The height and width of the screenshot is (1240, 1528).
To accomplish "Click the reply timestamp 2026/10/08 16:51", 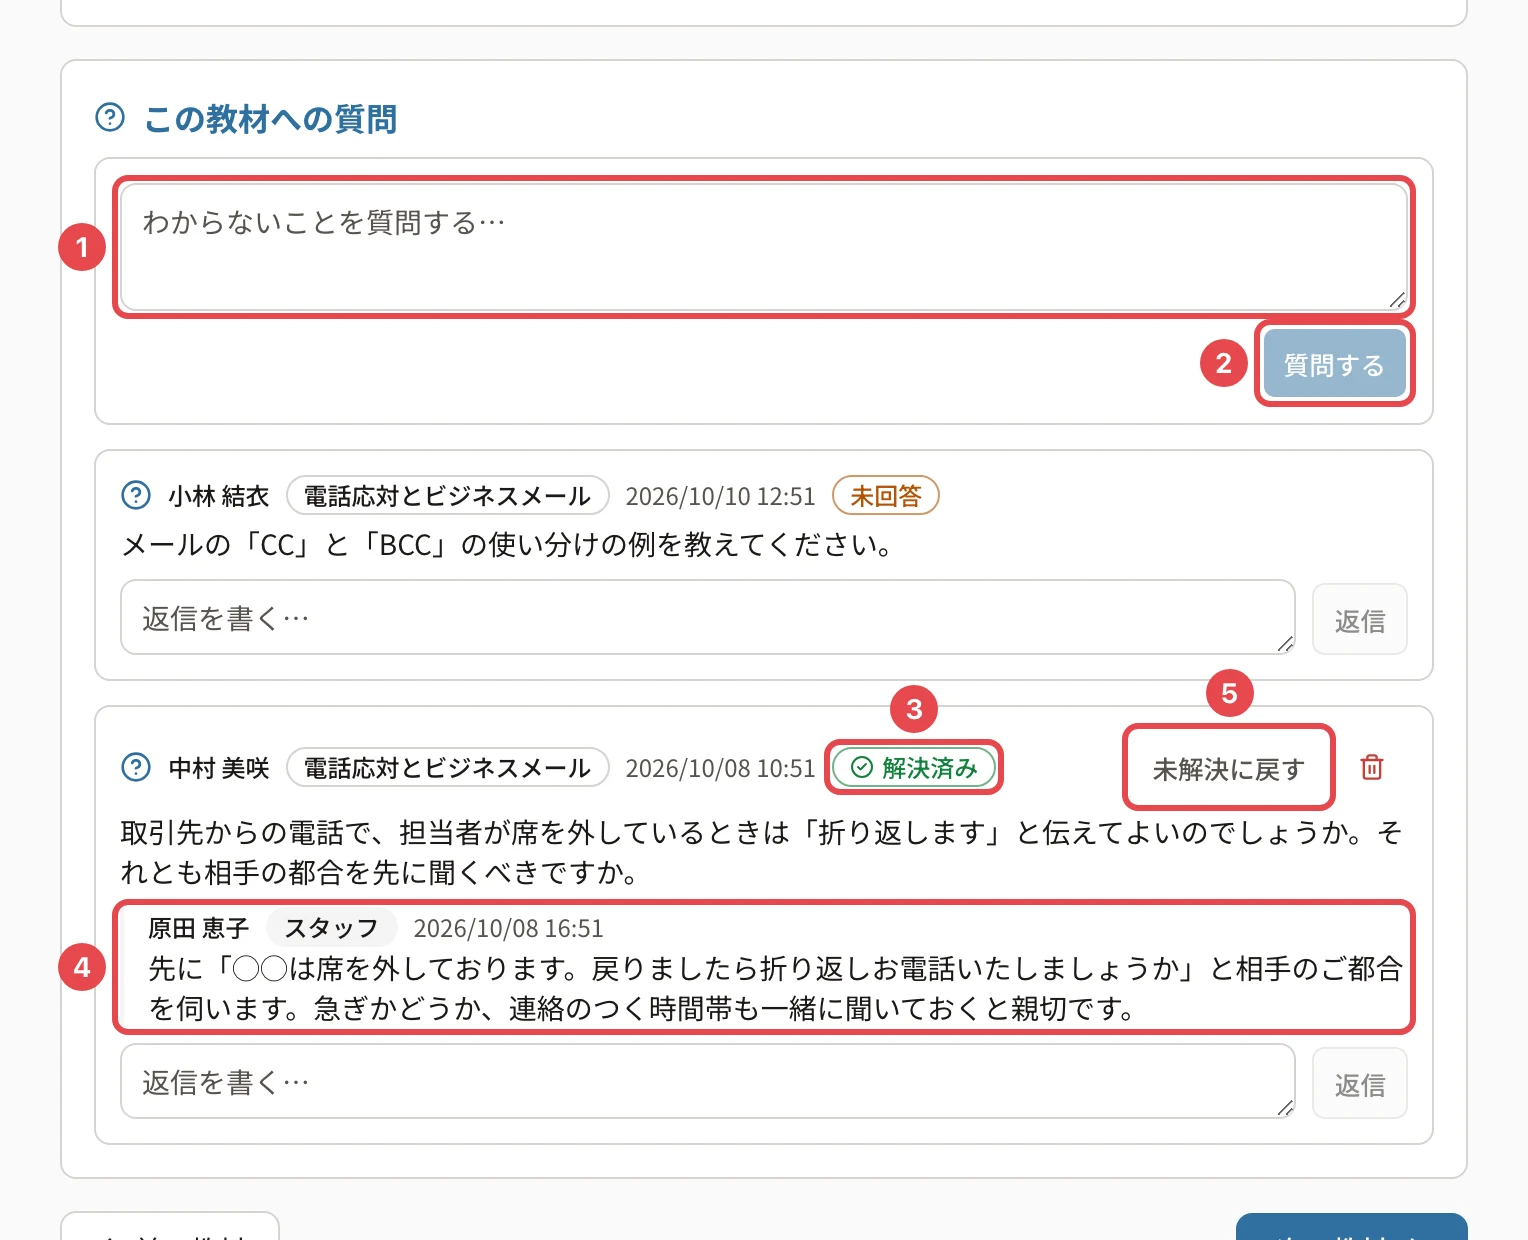I will 509,928.
